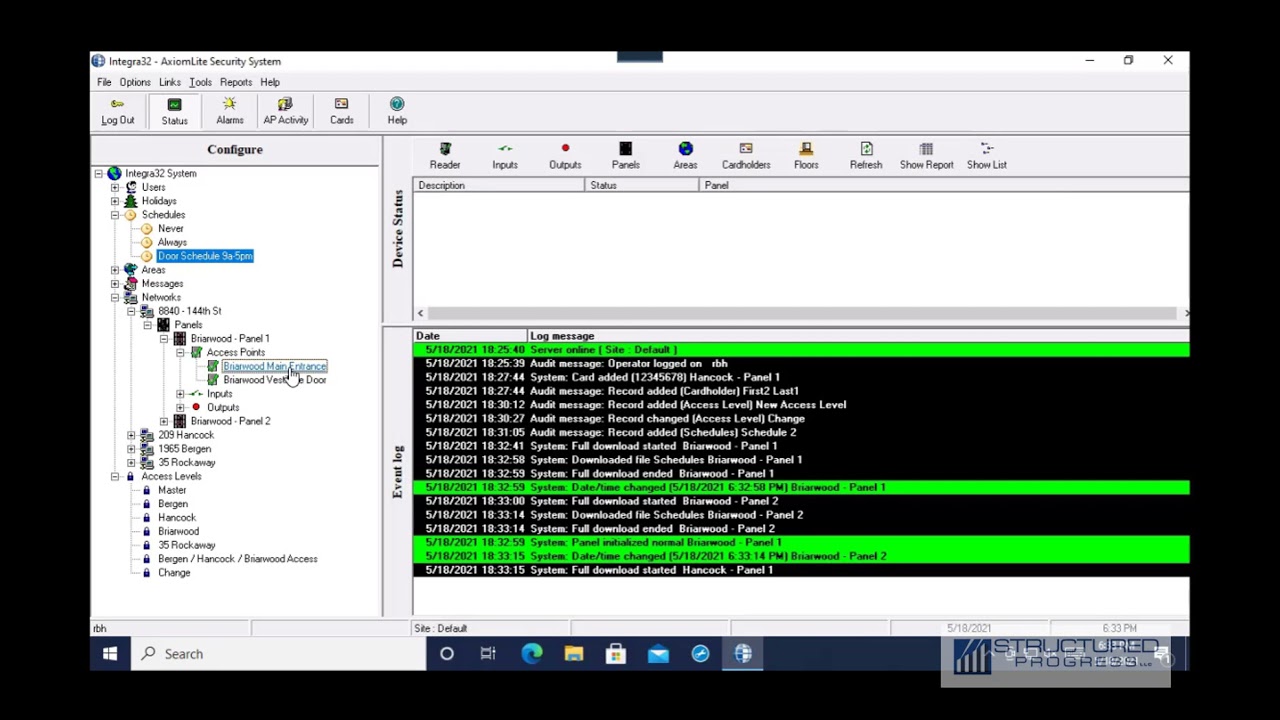1280x720 pixels.
Task: Select the Always schedule
Action: [172, 243]
